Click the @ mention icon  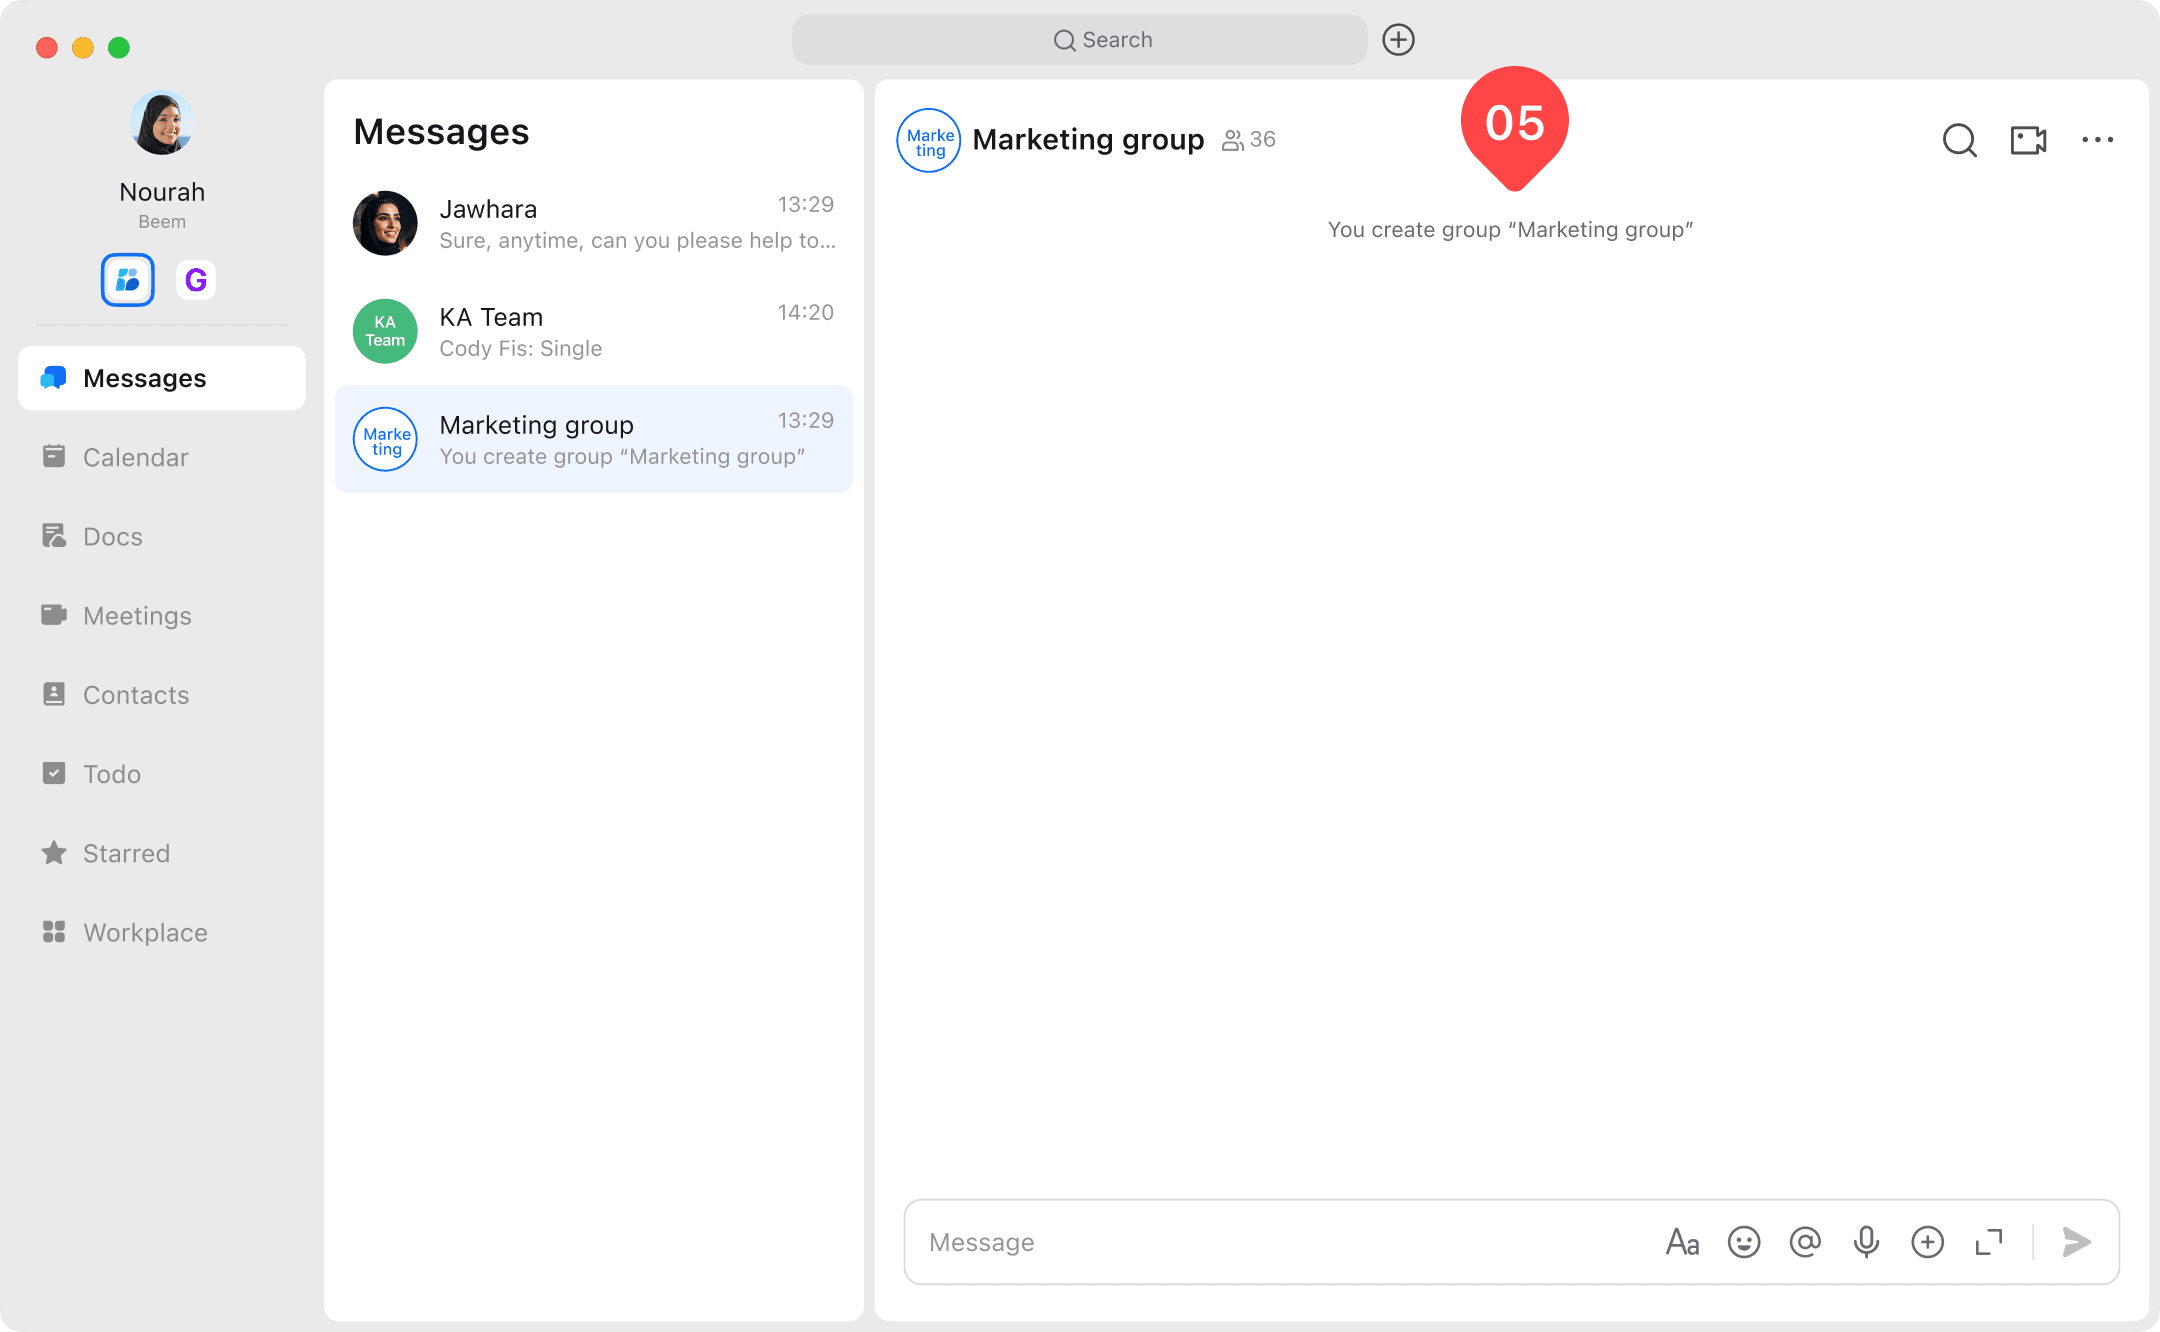tap(1805, 1242)
